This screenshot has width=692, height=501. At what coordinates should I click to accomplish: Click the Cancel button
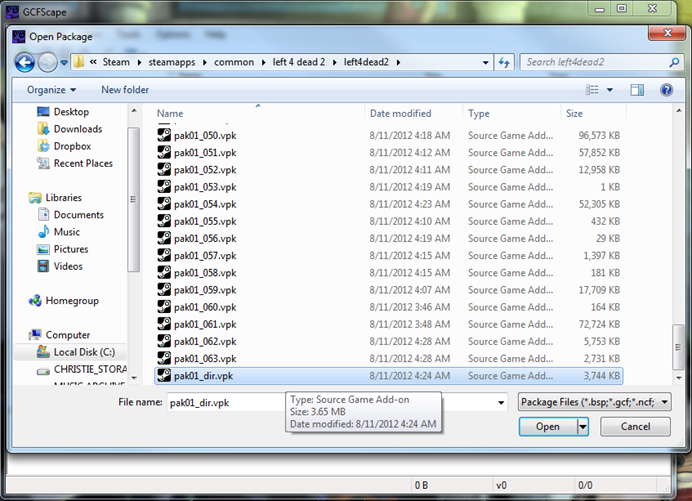(635, 427)
